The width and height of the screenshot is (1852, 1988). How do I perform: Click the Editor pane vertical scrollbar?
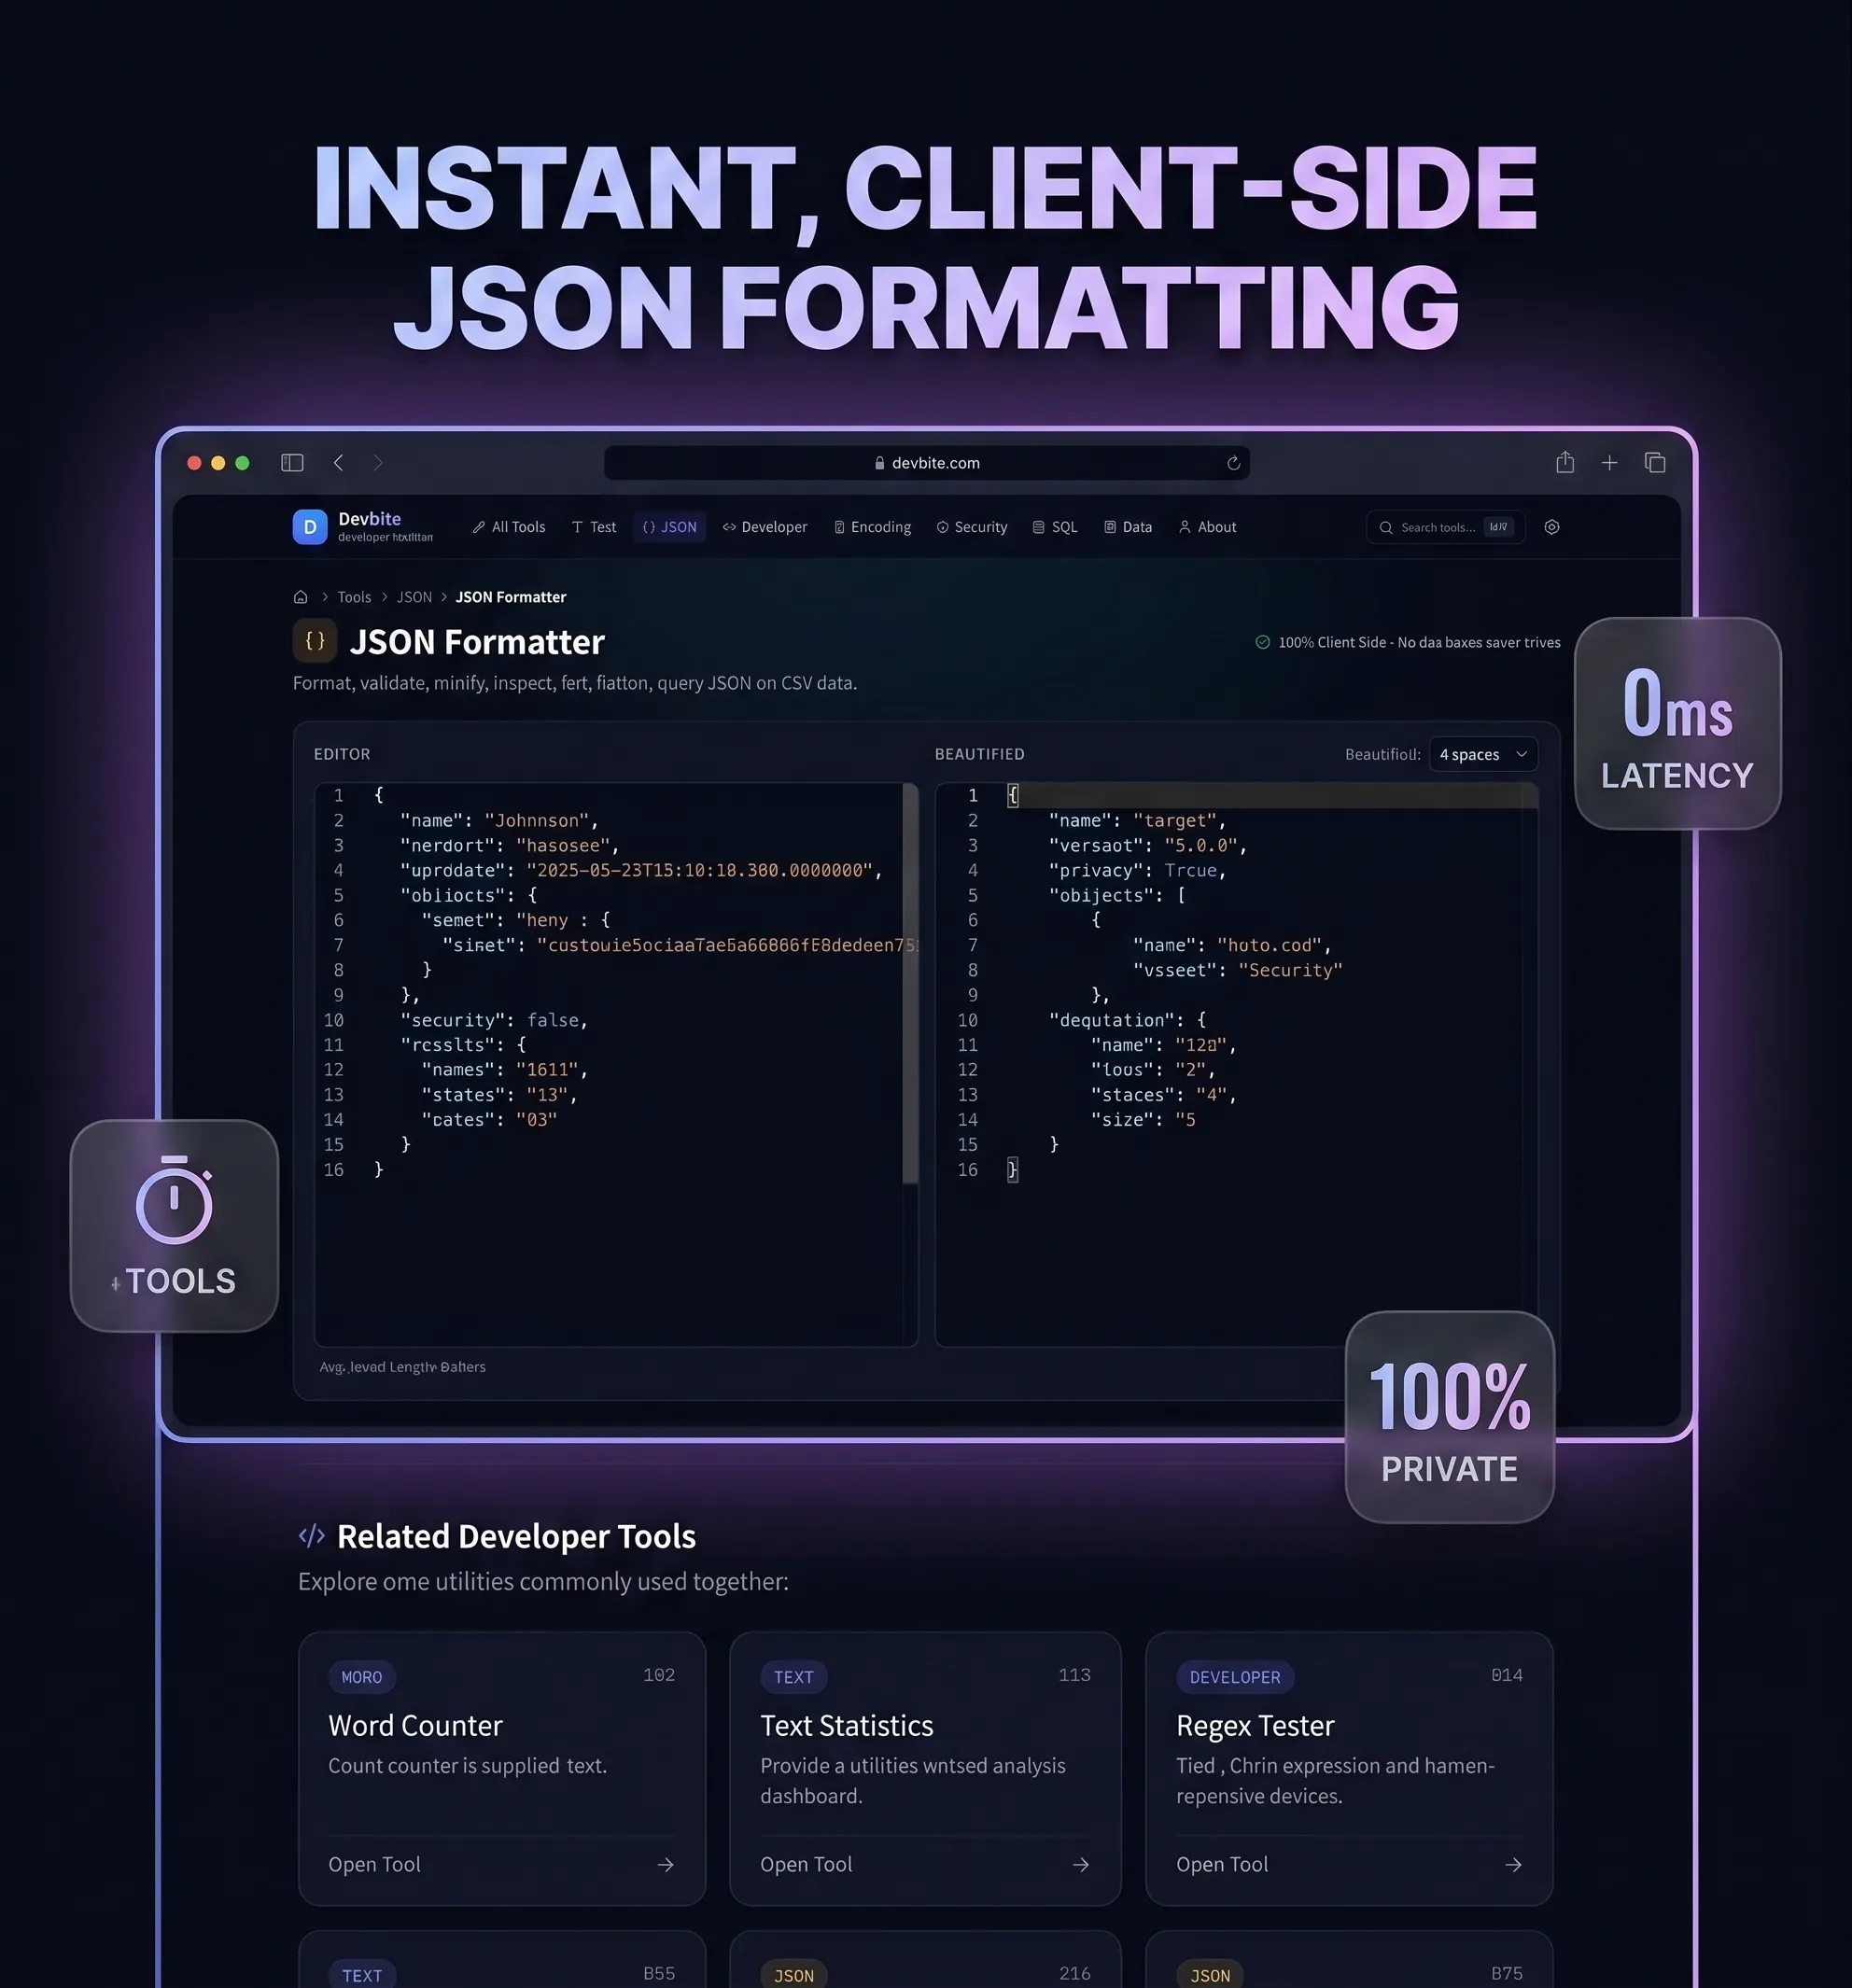click(910, 984)
